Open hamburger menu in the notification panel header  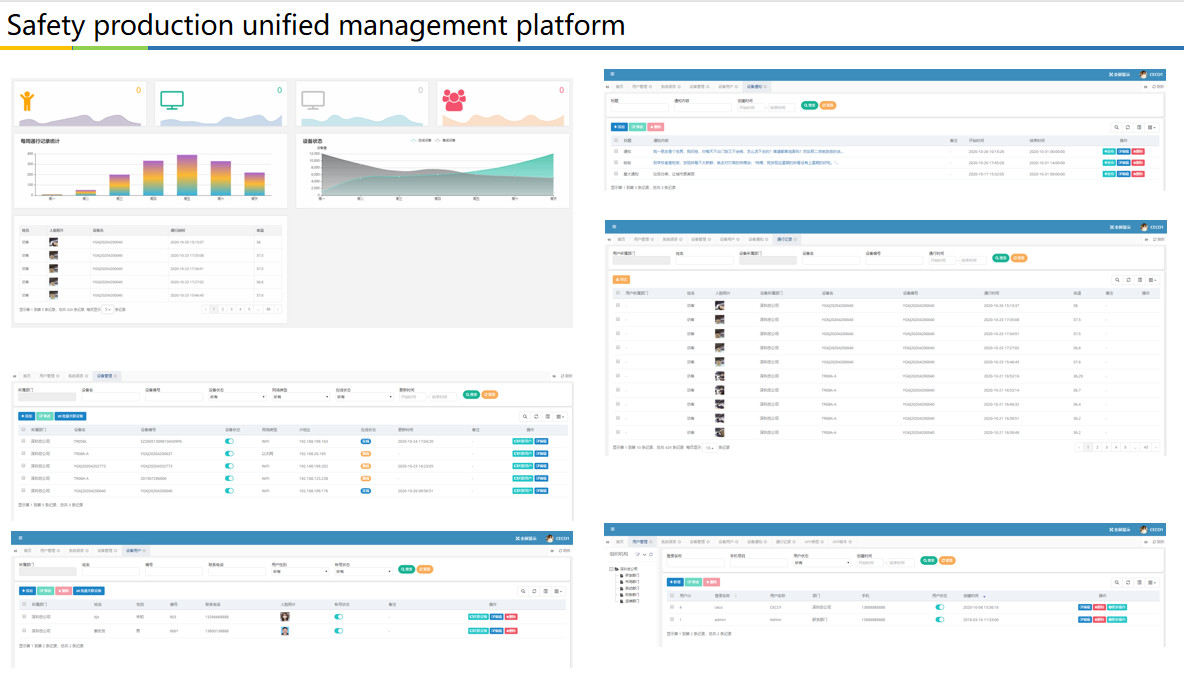point(612,74)
